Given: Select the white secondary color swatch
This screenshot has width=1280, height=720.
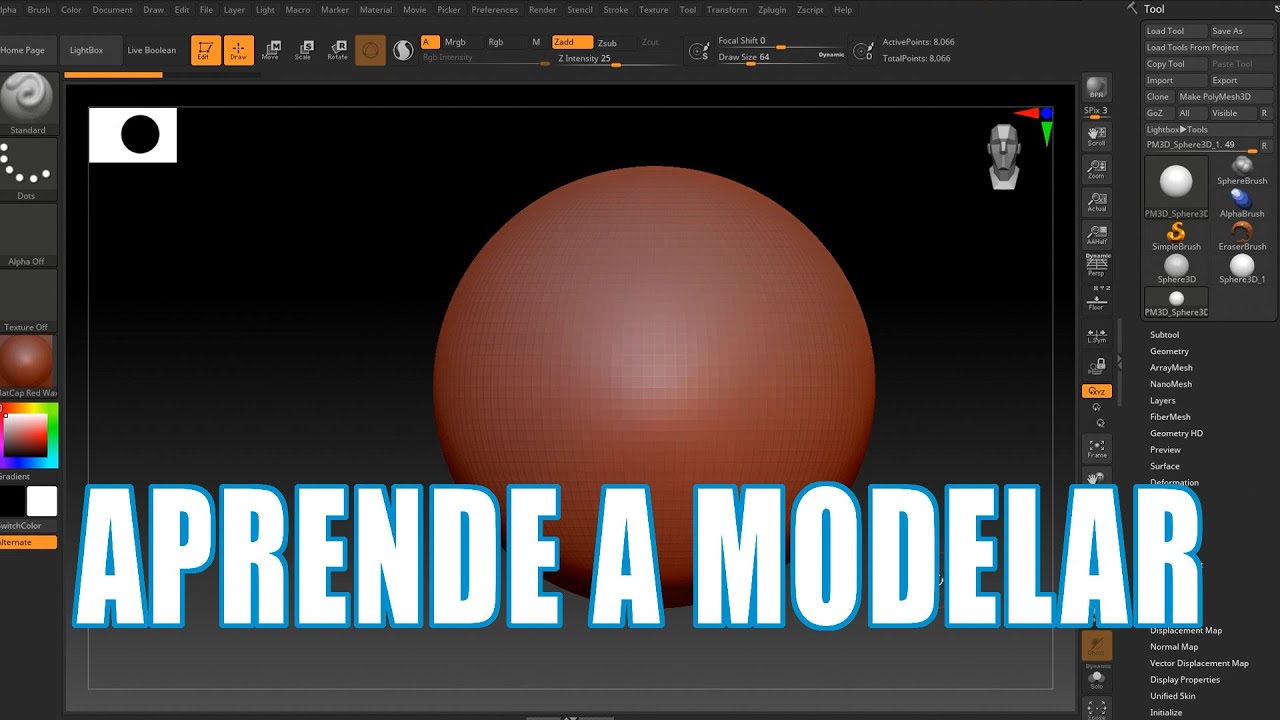Looking at the screenshot, I should (42, 501).
